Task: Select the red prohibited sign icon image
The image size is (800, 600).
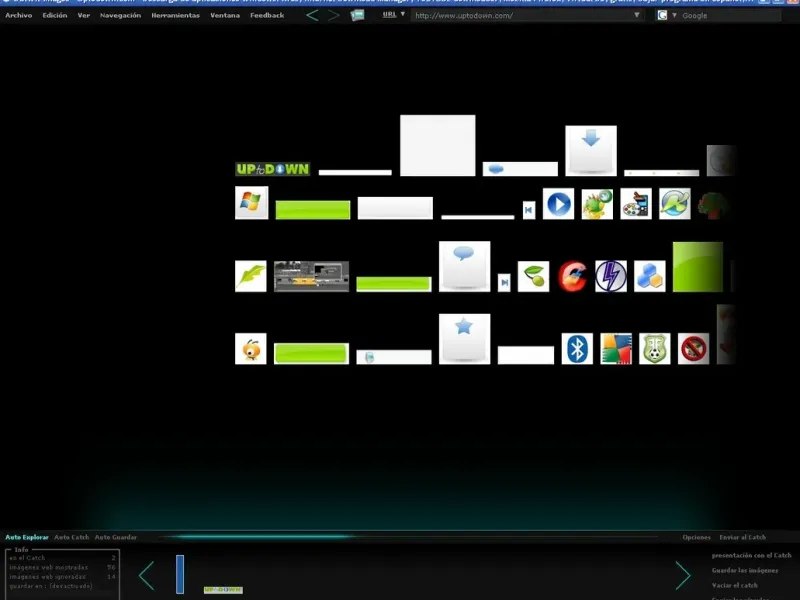Action: pyautogui.click(x=693, y=348)
